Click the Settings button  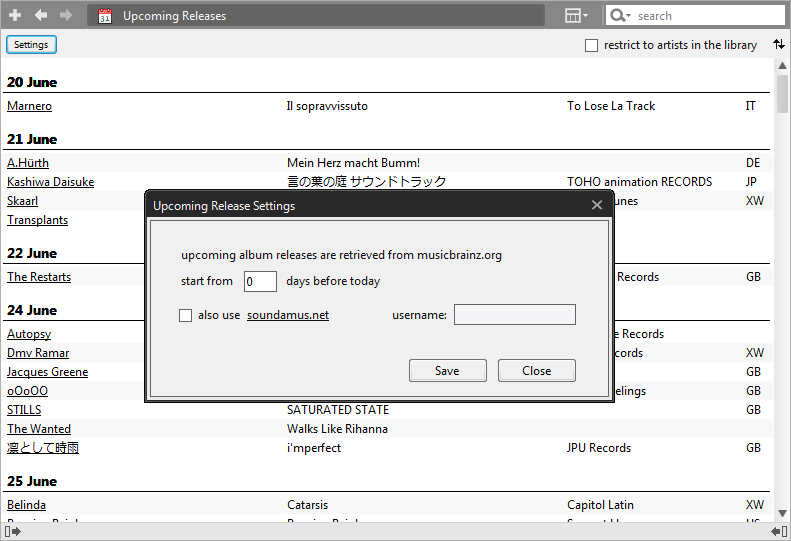(x=31, y=44)
